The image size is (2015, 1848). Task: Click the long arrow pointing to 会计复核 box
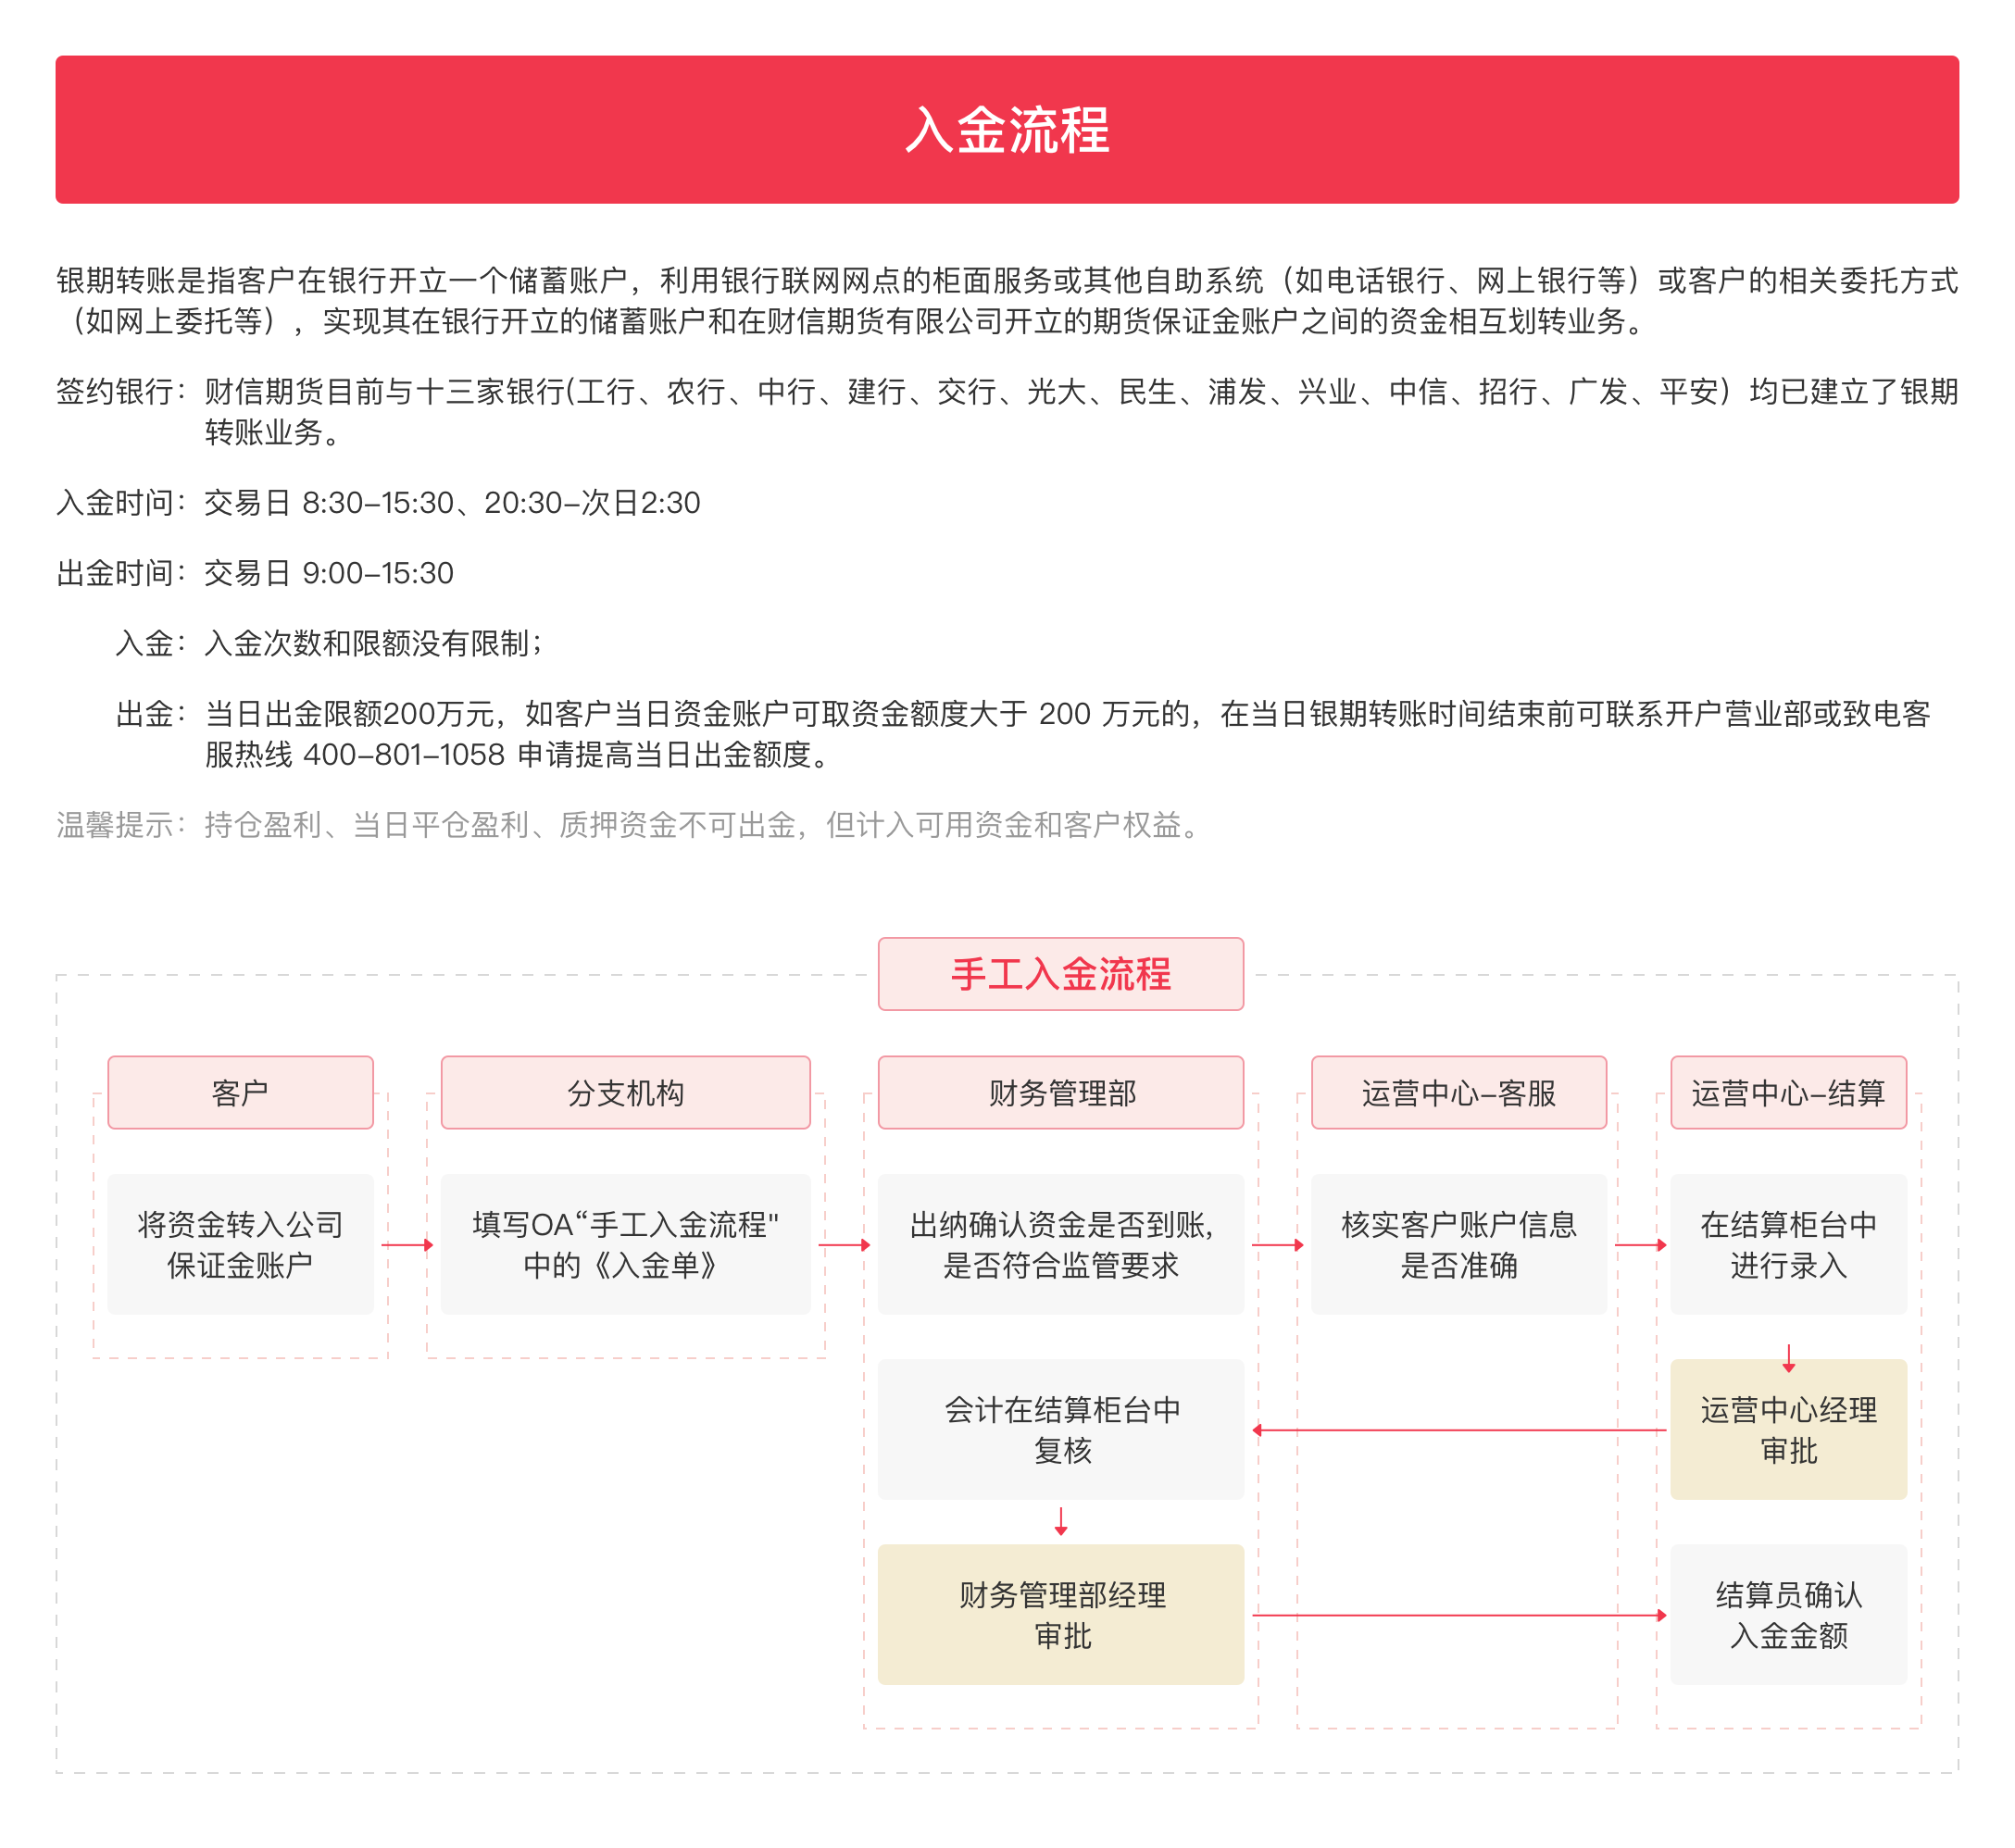click(x=1459, y=1430)
